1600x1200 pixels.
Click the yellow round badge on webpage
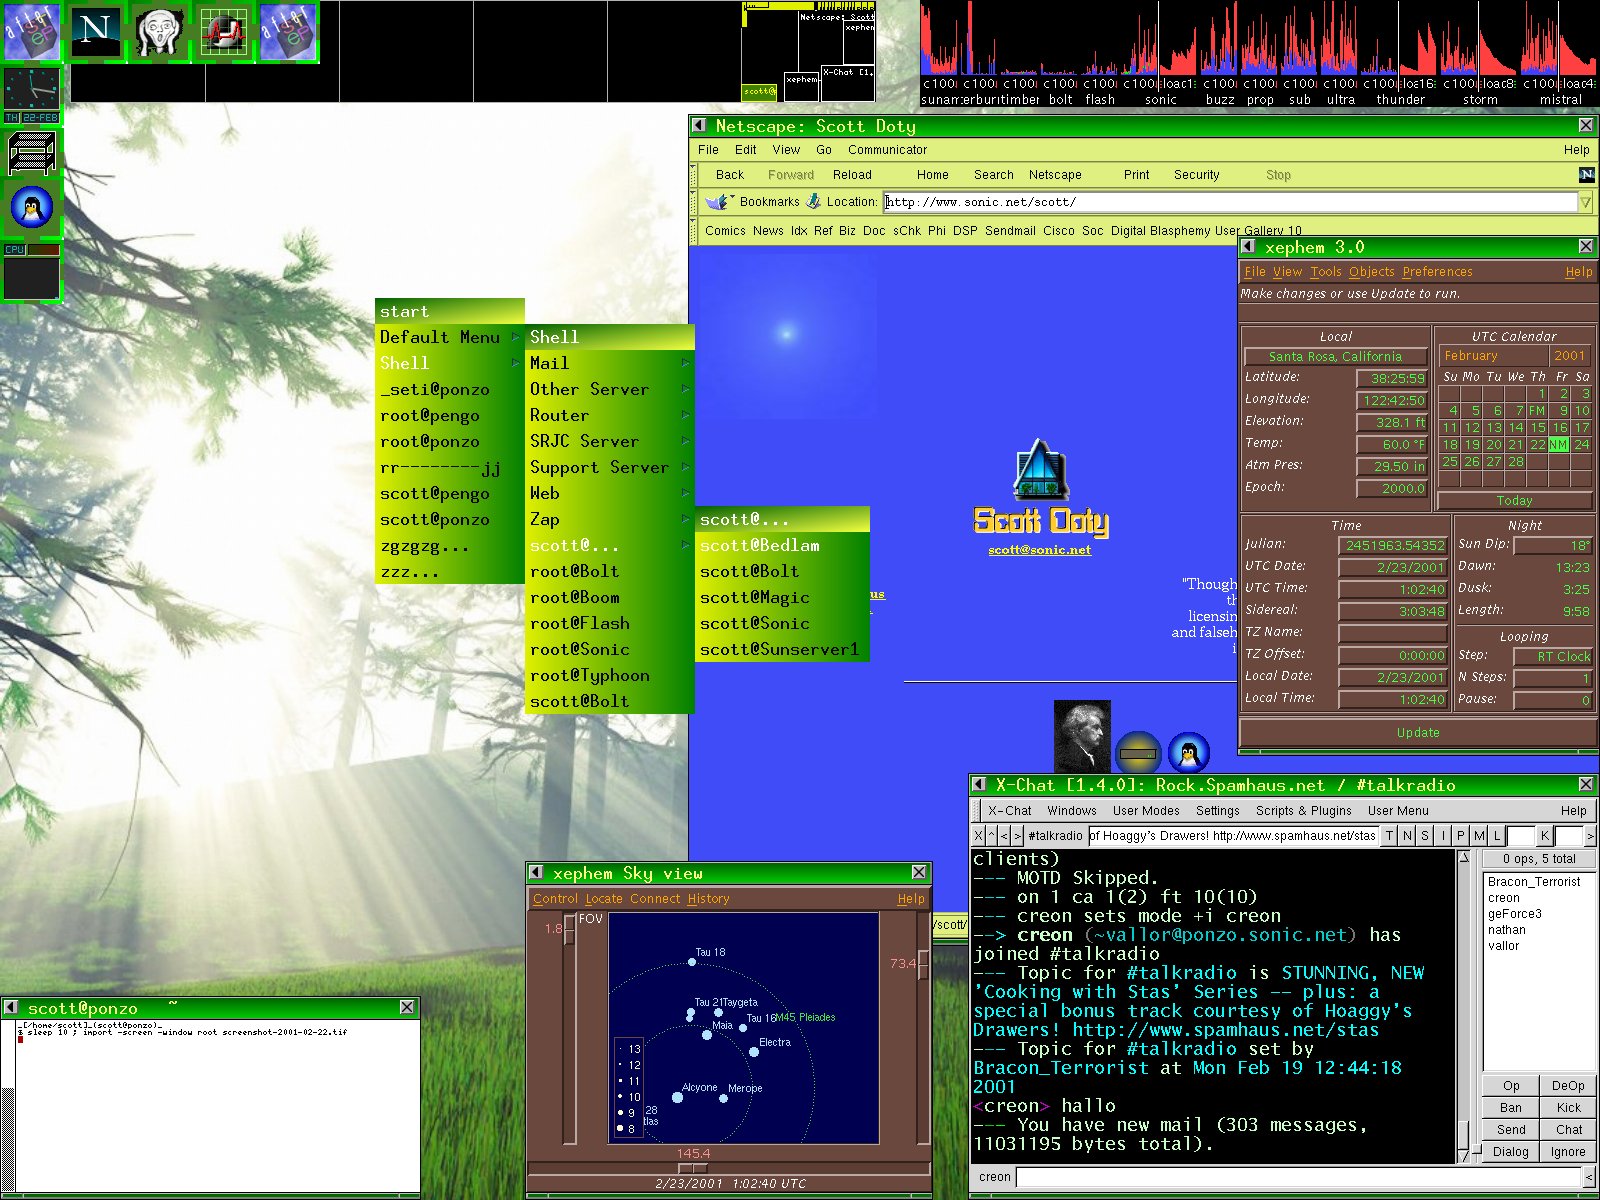[1137, 752]
